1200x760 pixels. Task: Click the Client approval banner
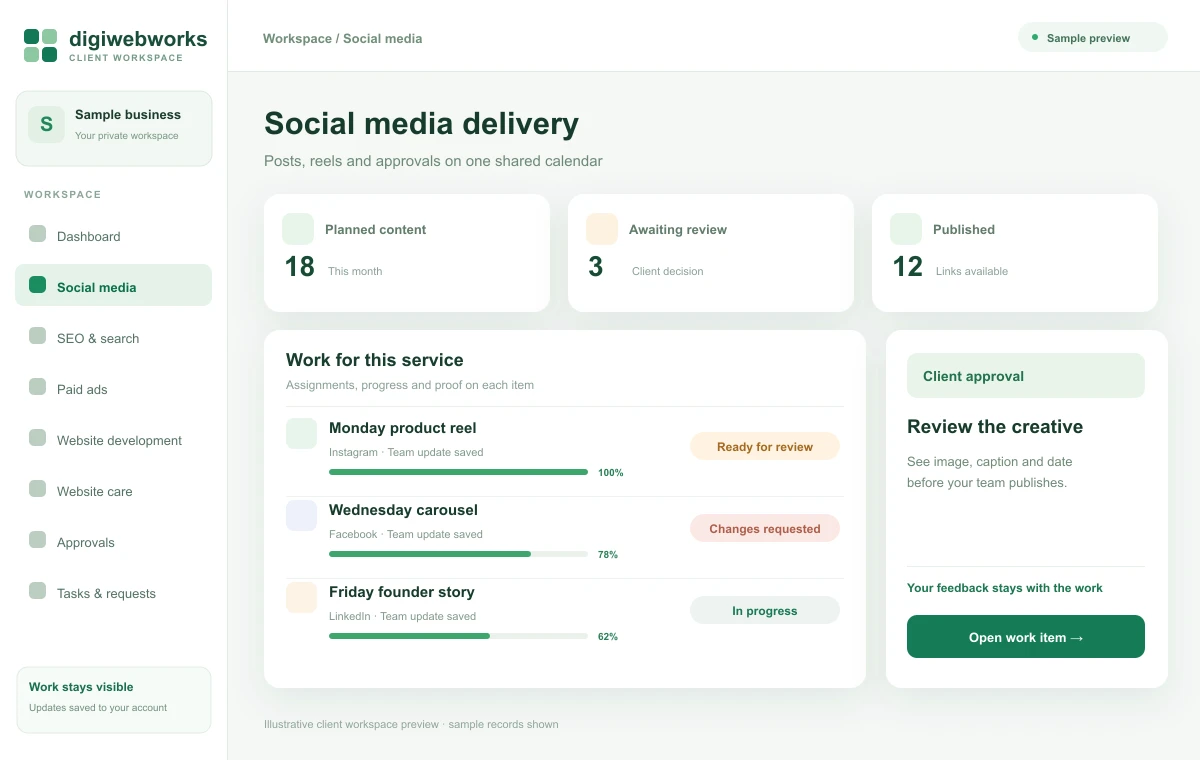click(x=1026, y=376)
